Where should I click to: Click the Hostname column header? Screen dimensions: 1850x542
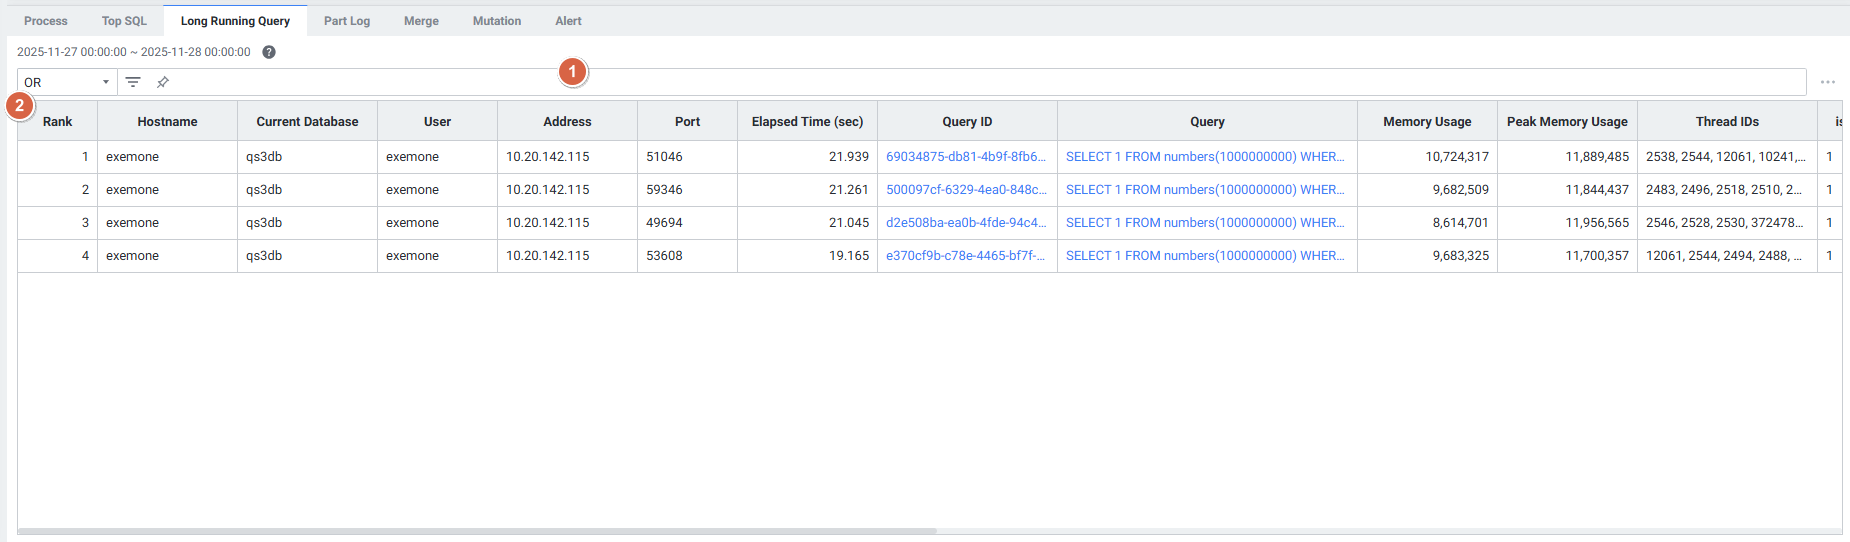pyautogui.click(x=167, y=122)
